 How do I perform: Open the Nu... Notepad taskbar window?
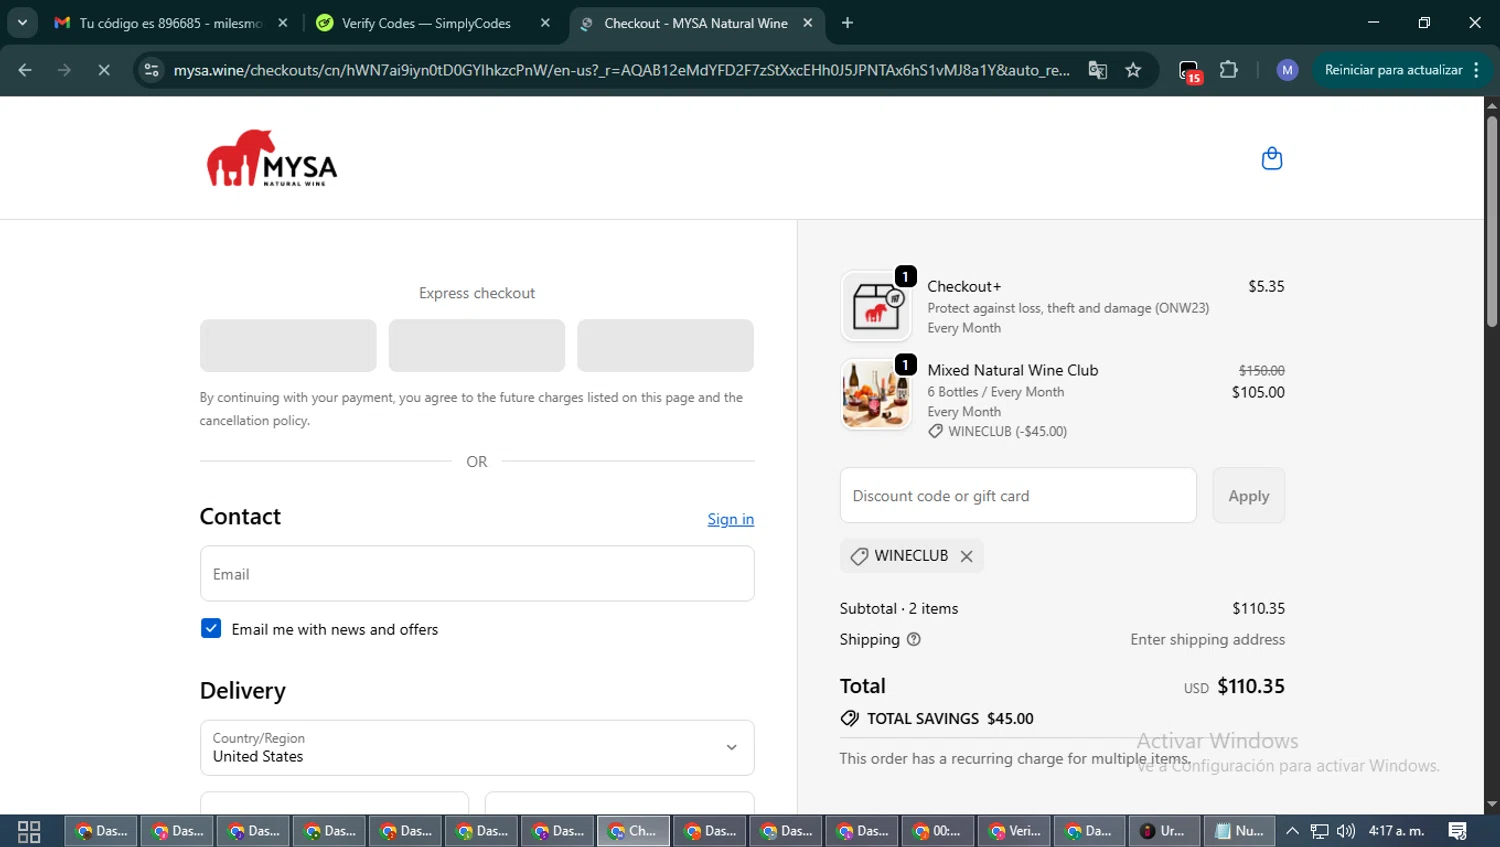pyautogui.click(x=1239, y=831)
